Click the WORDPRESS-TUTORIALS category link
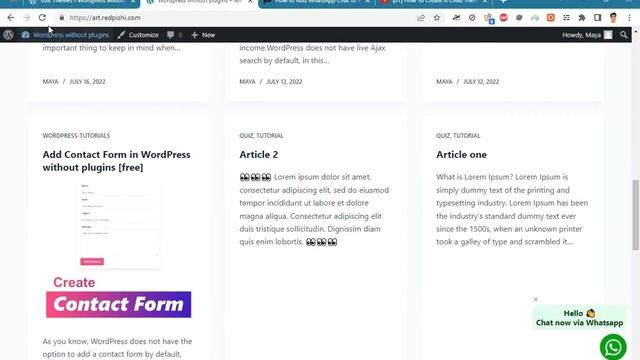This screenshot has height=360, width=640. pos(76,136)
